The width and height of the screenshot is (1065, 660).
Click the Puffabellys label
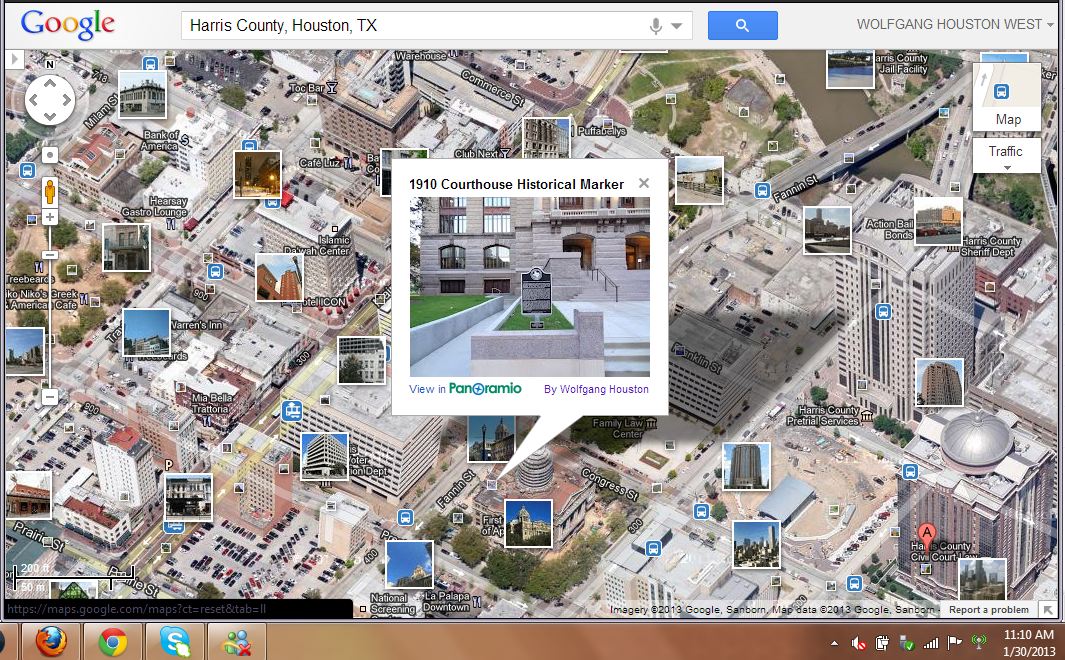click(602, 131)
